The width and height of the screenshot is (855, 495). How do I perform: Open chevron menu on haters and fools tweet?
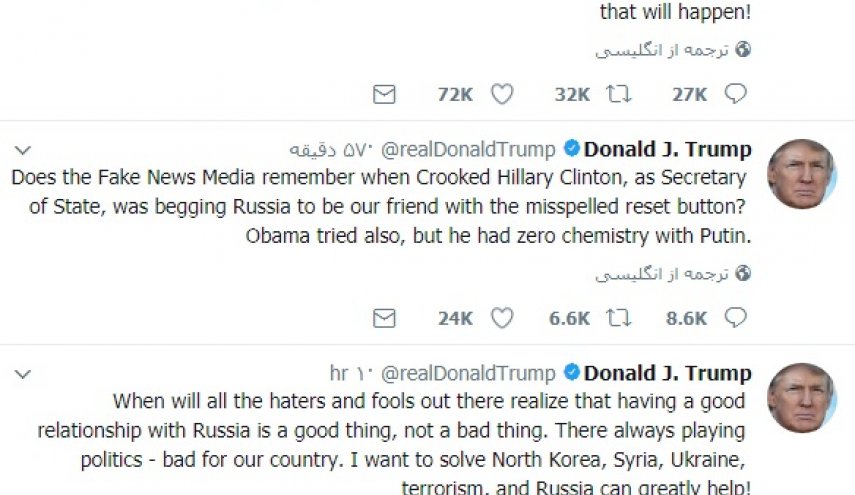[23, 373]
